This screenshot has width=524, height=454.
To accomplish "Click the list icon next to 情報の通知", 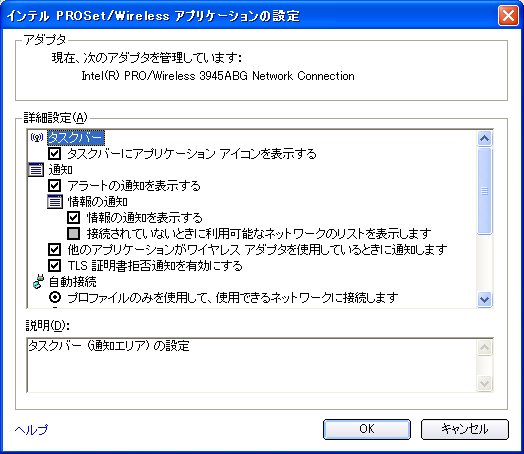I will 55,202.
